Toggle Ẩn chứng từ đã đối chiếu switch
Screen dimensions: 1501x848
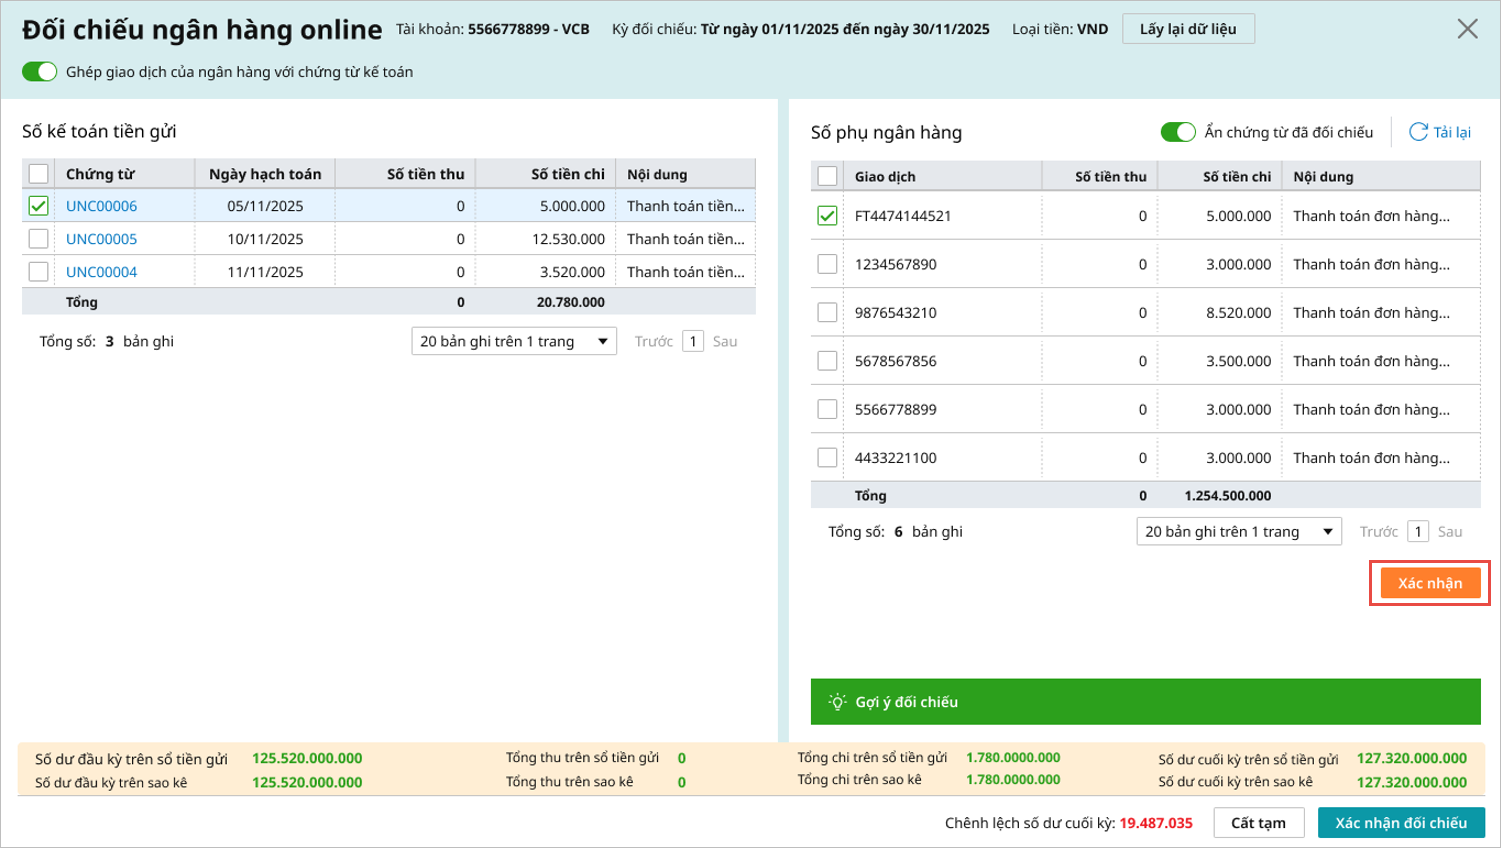point(1177,132)
